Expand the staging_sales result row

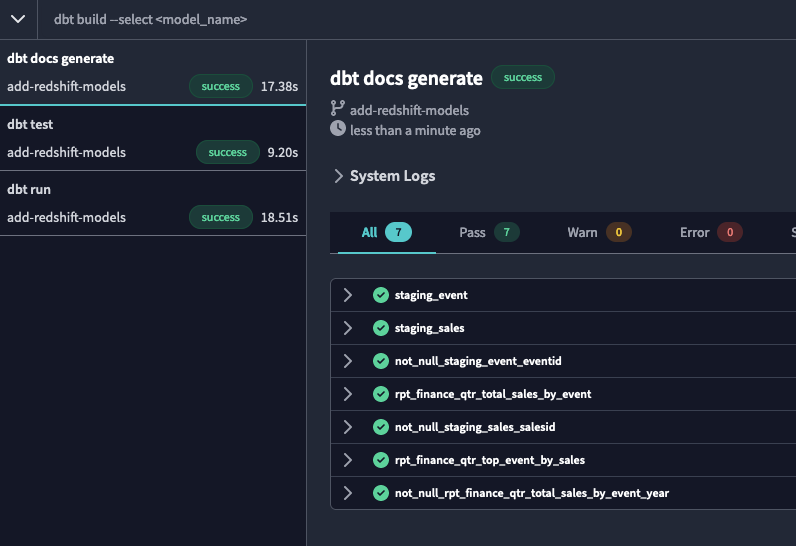348,328
